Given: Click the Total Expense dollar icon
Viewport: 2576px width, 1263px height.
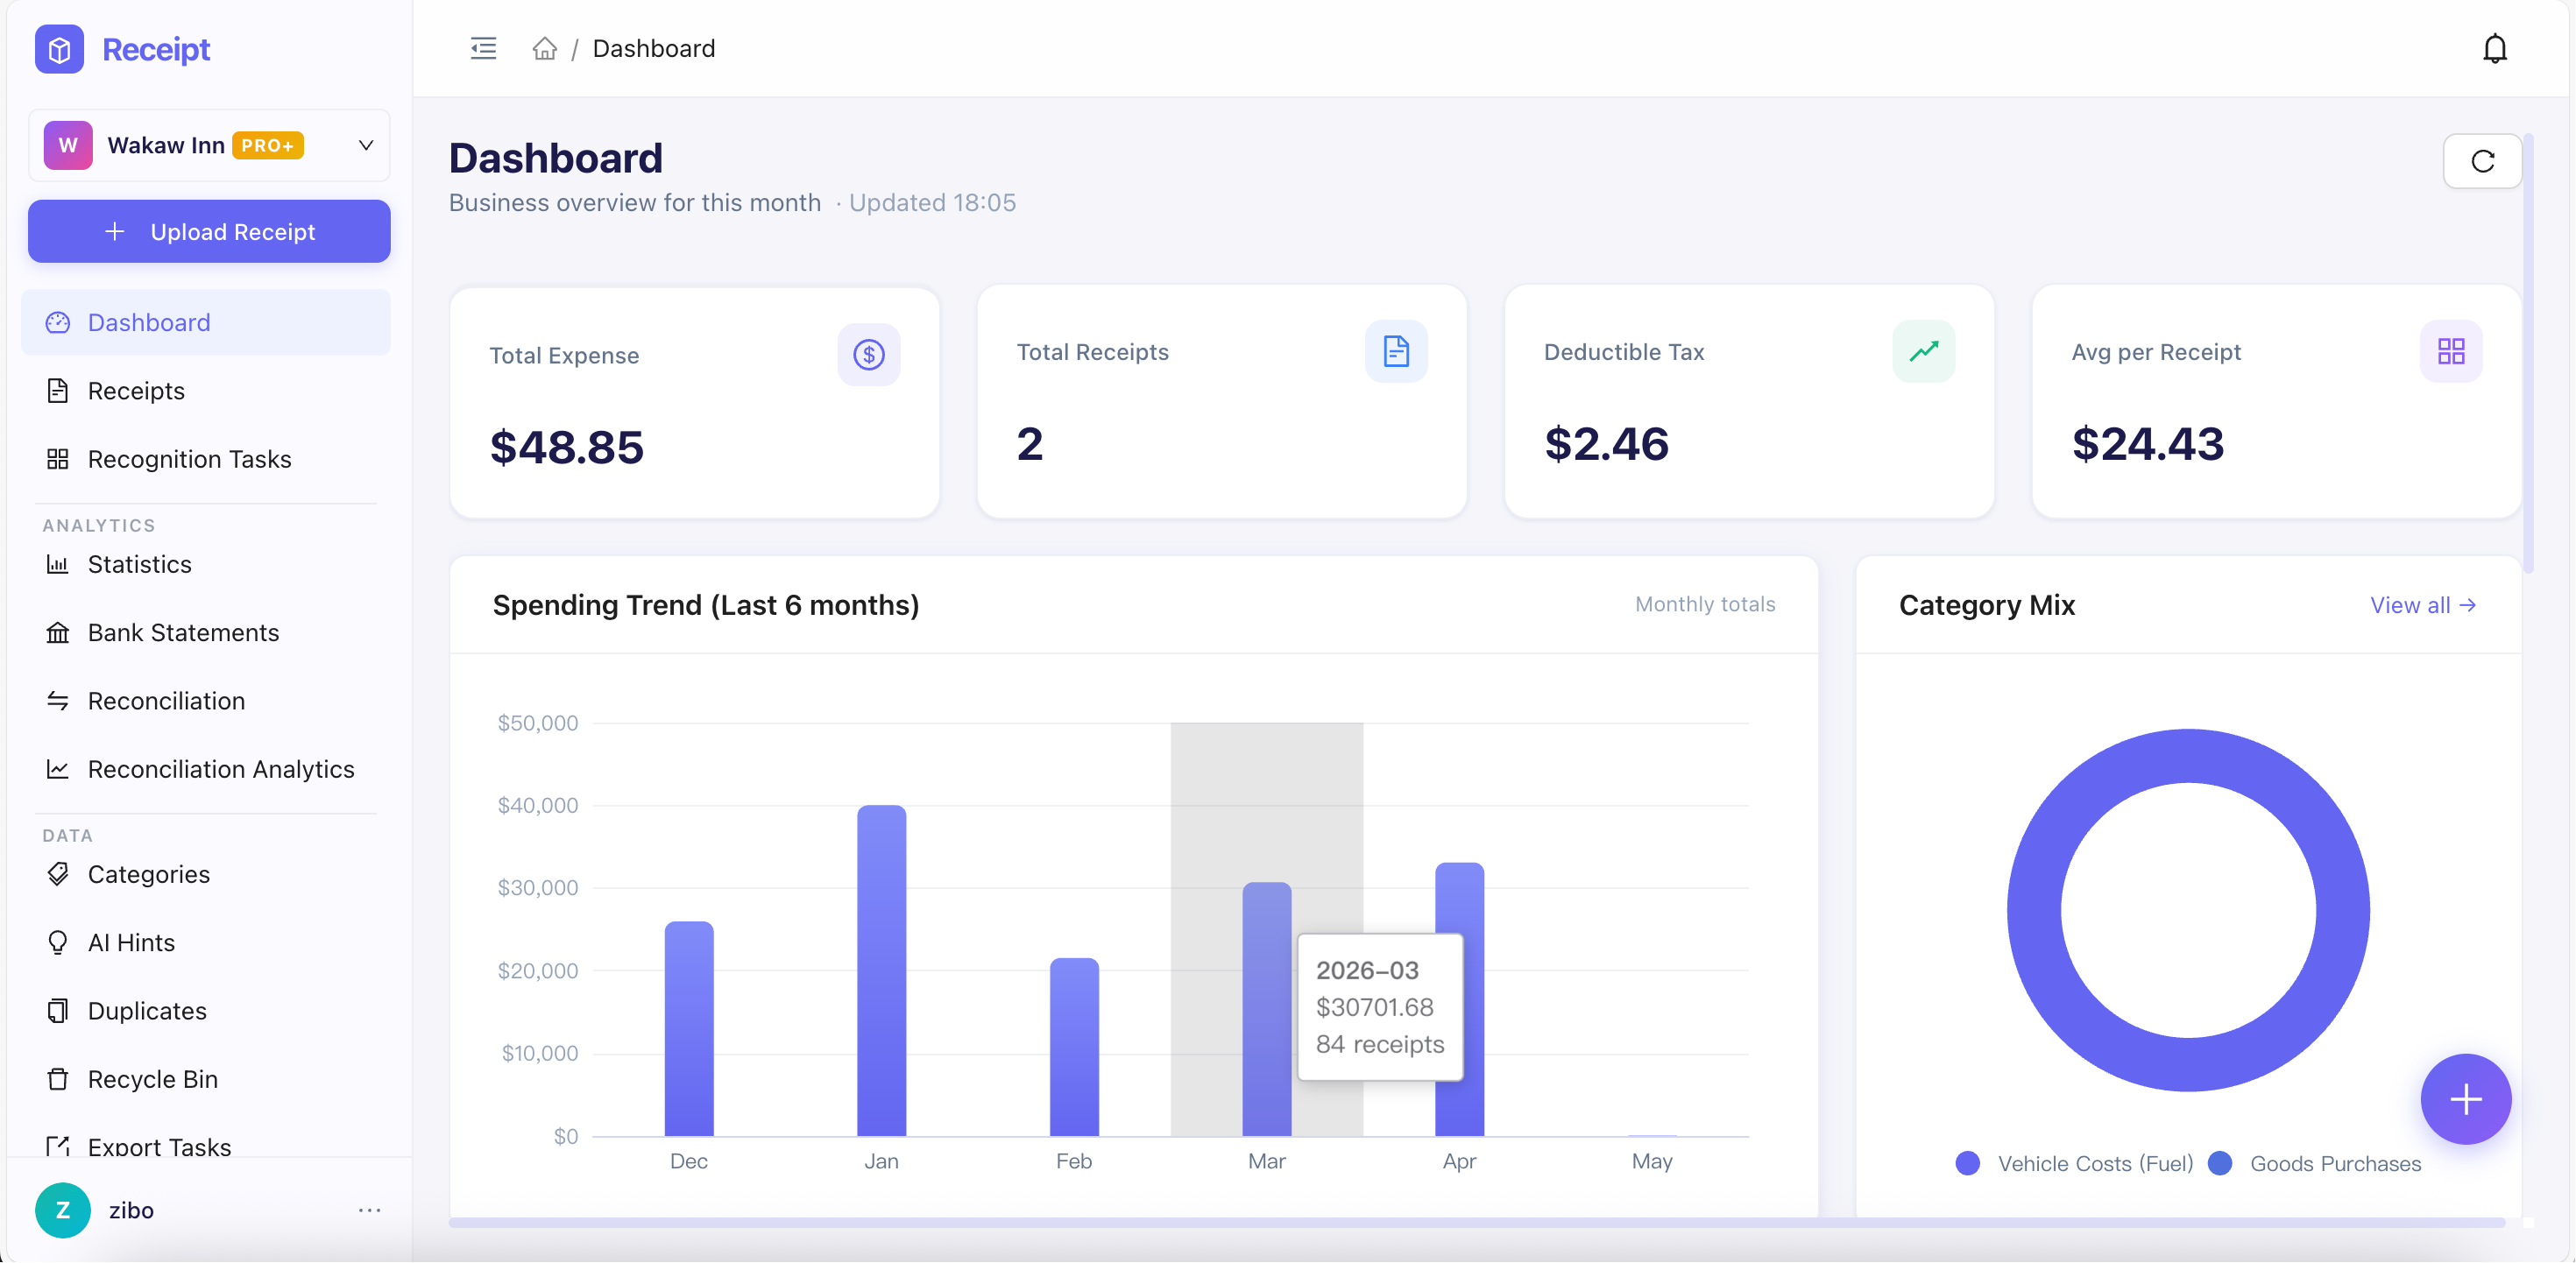Looking at the screenshot, I should (868, 354).
